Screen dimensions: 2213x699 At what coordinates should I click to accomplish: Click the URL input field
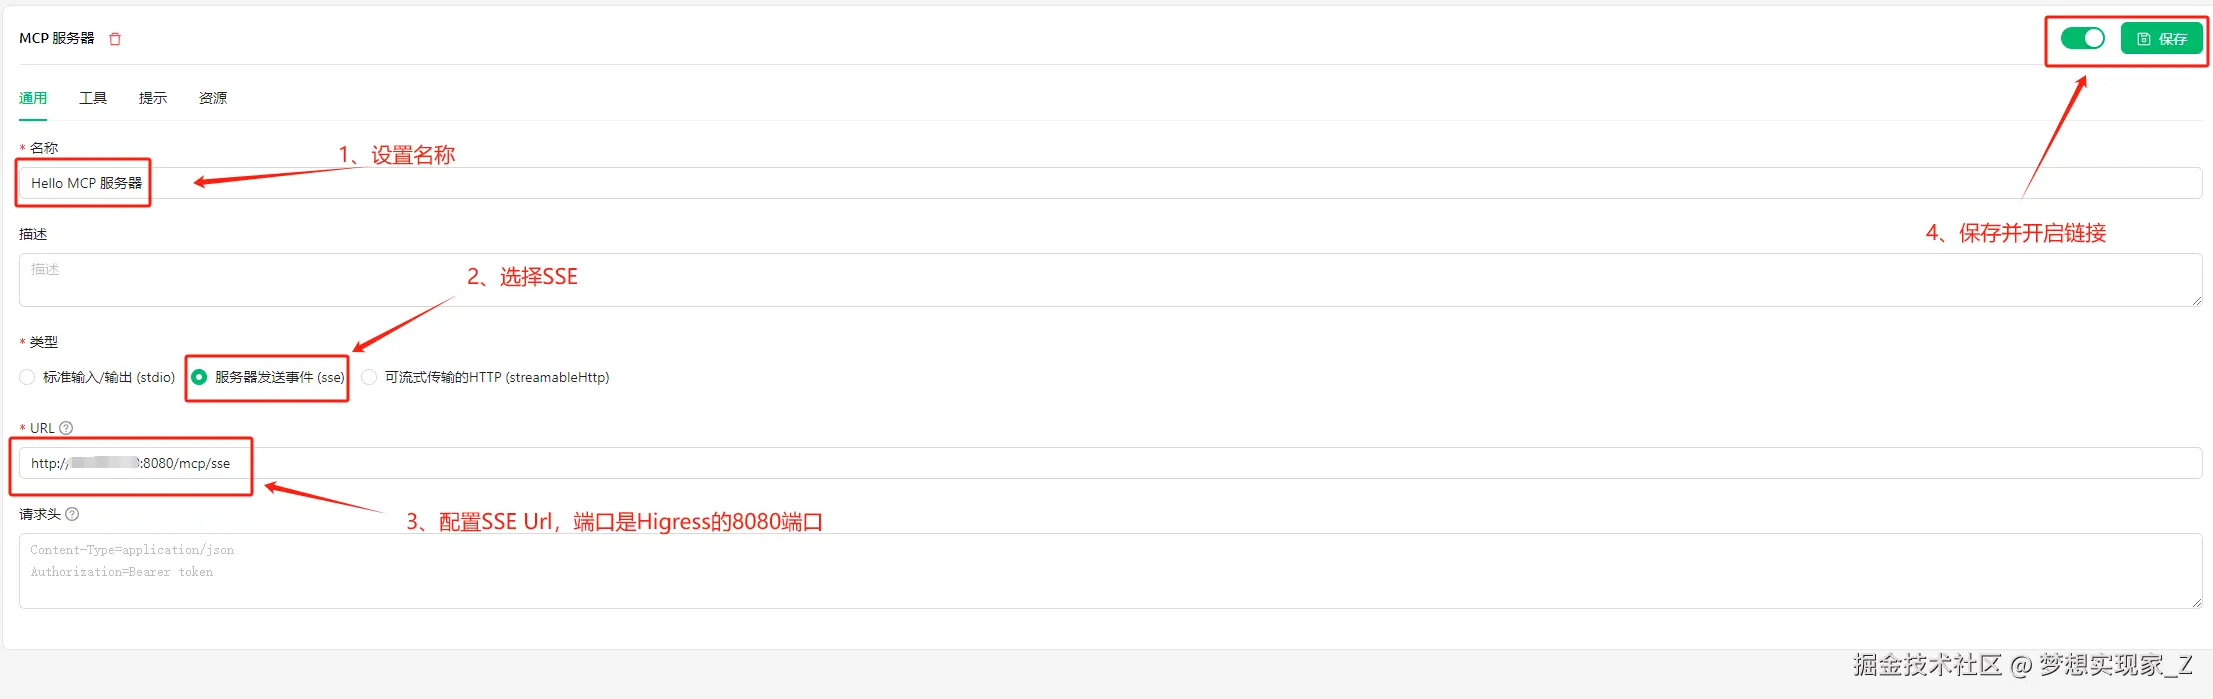(x=1100, y=463)
